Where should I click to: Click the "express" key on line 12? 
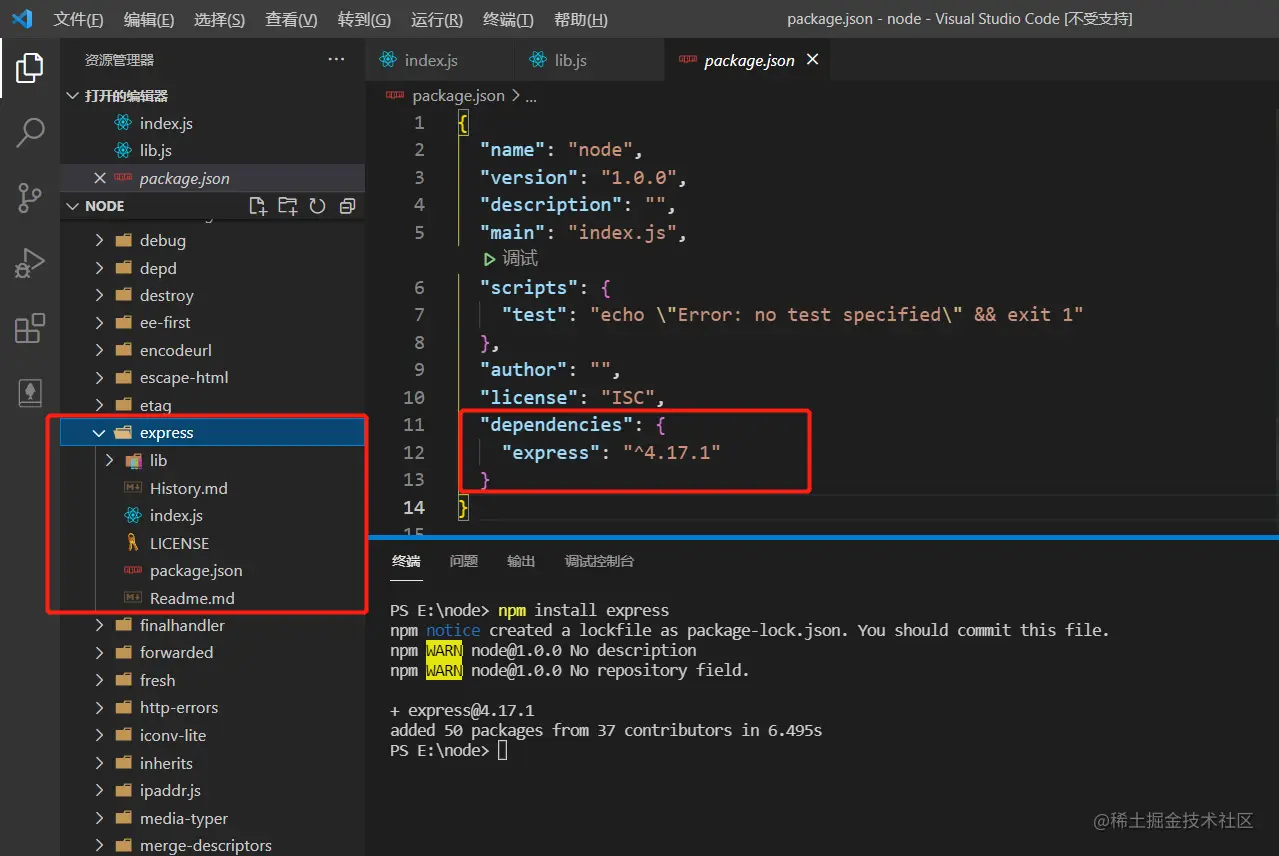550,452
